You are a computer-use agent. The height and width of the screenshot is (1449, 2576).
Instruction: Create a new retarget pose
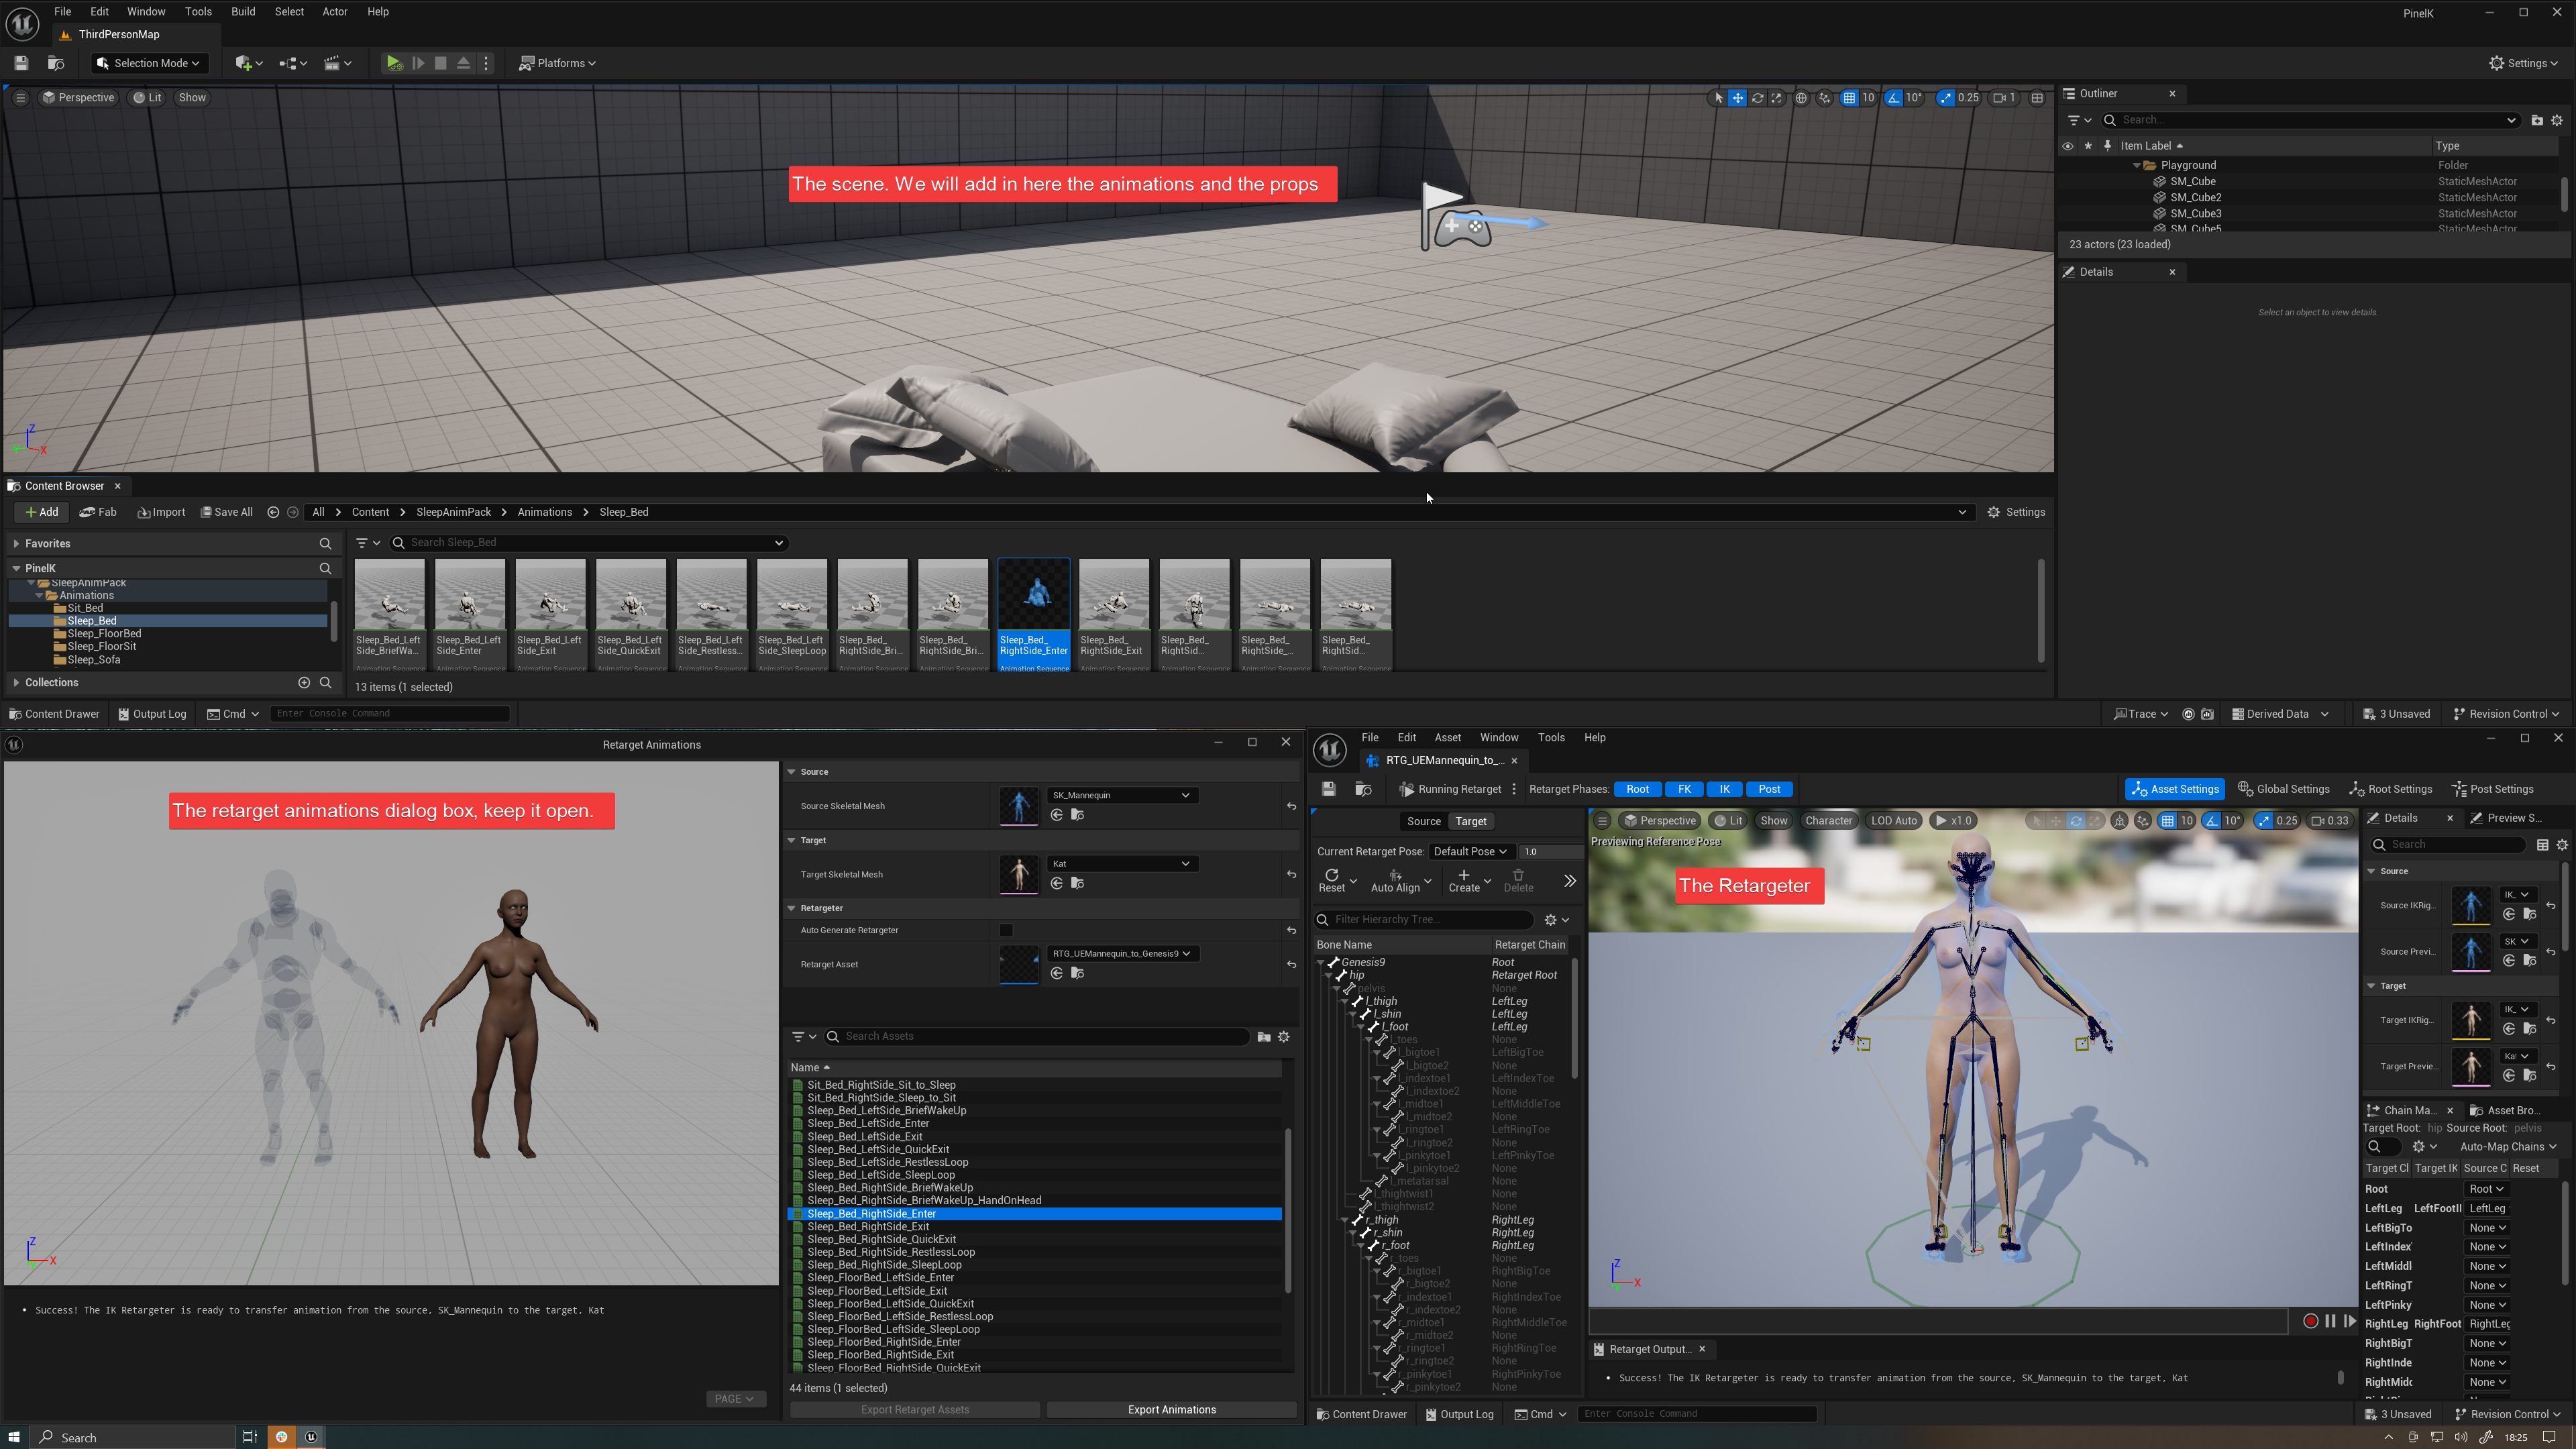point(1464,880)
